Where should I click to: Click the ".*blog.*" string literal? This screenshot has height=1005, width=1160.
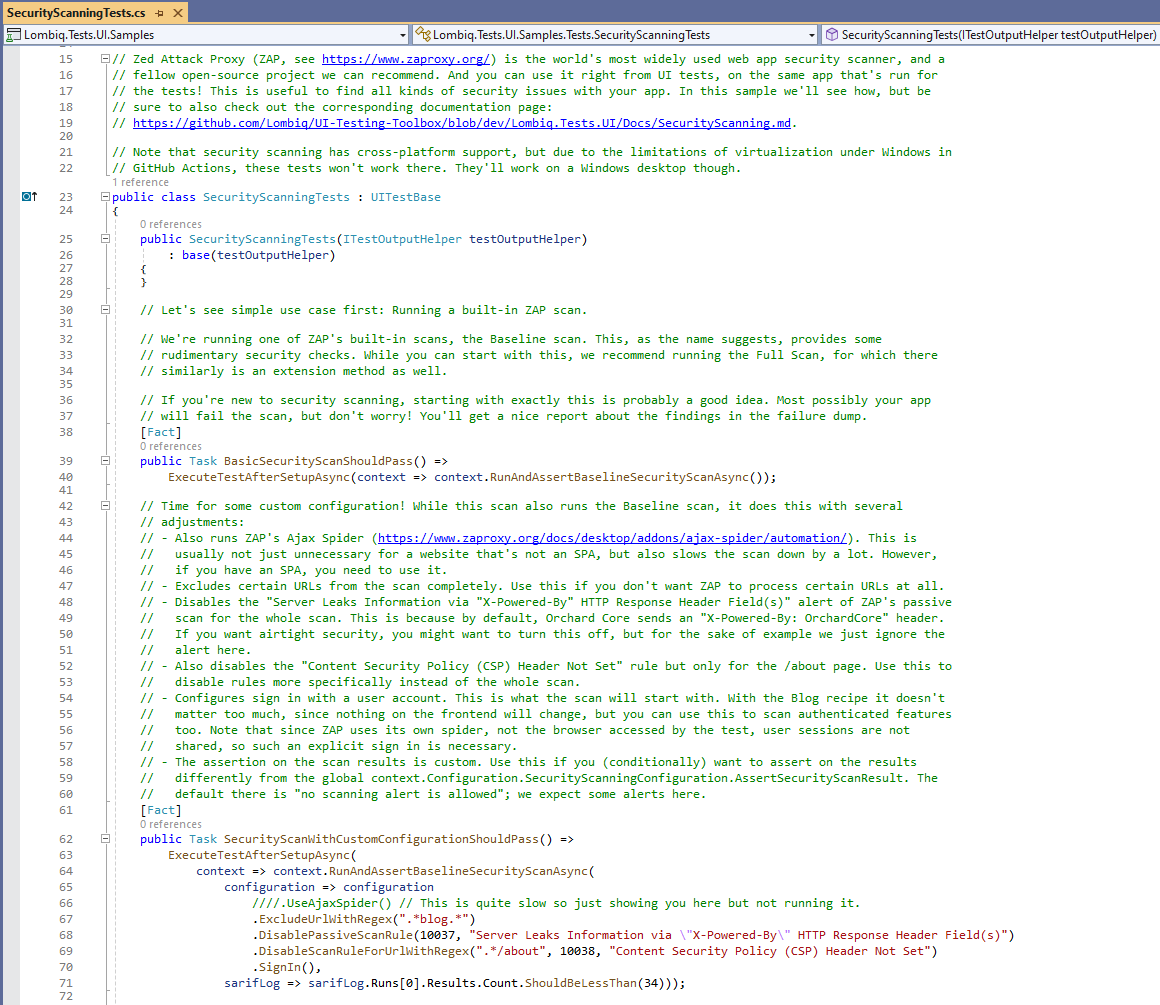pos(434,919)
